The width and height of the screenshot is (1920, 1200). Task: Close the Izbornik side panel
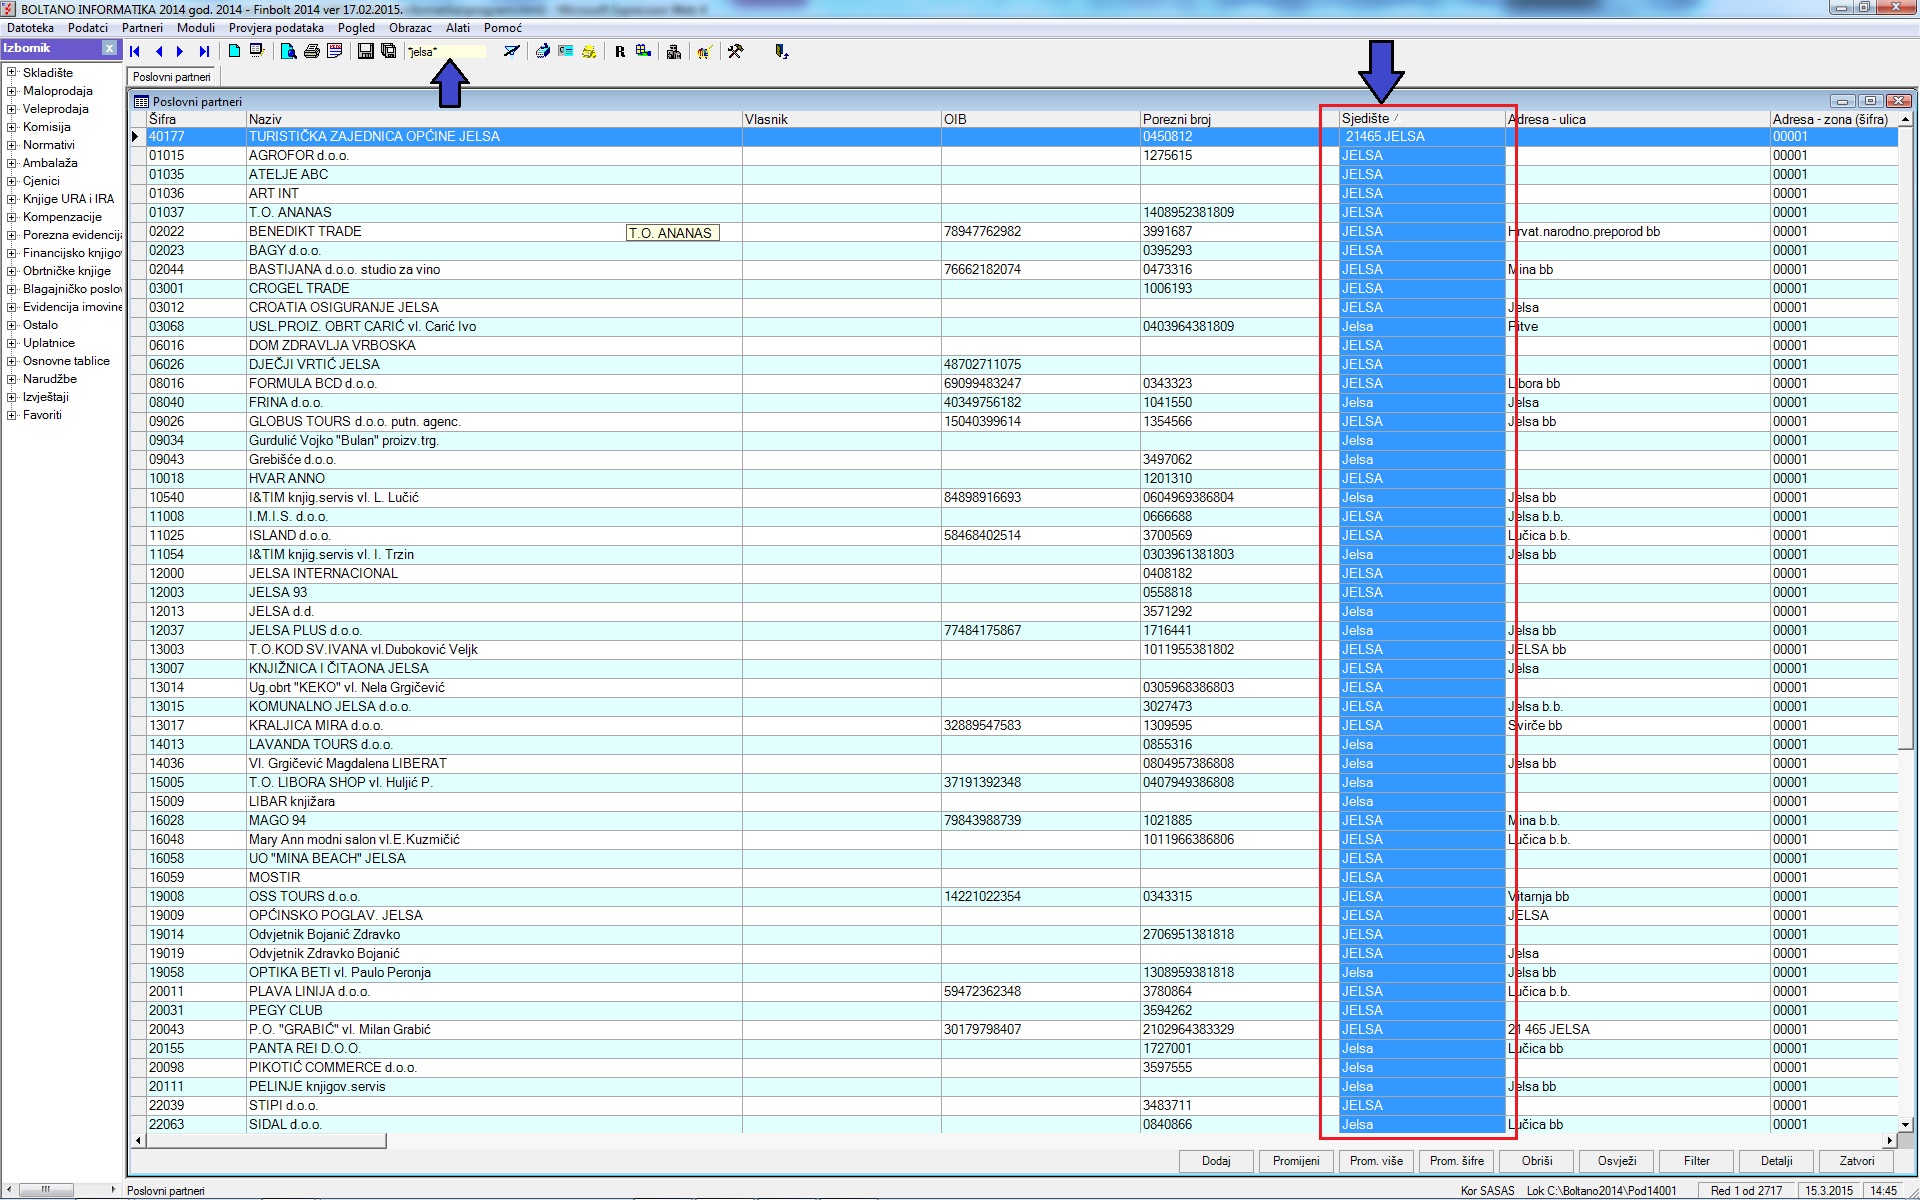coord(110,48)
